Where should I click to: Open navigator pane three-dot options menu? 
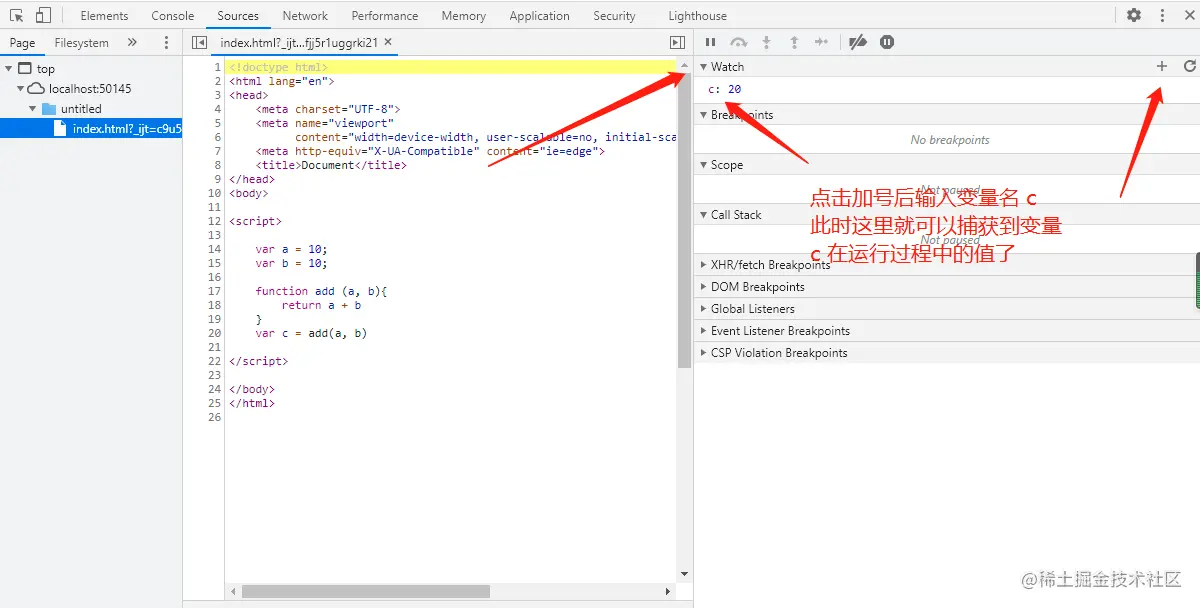(x=166, y=43)
